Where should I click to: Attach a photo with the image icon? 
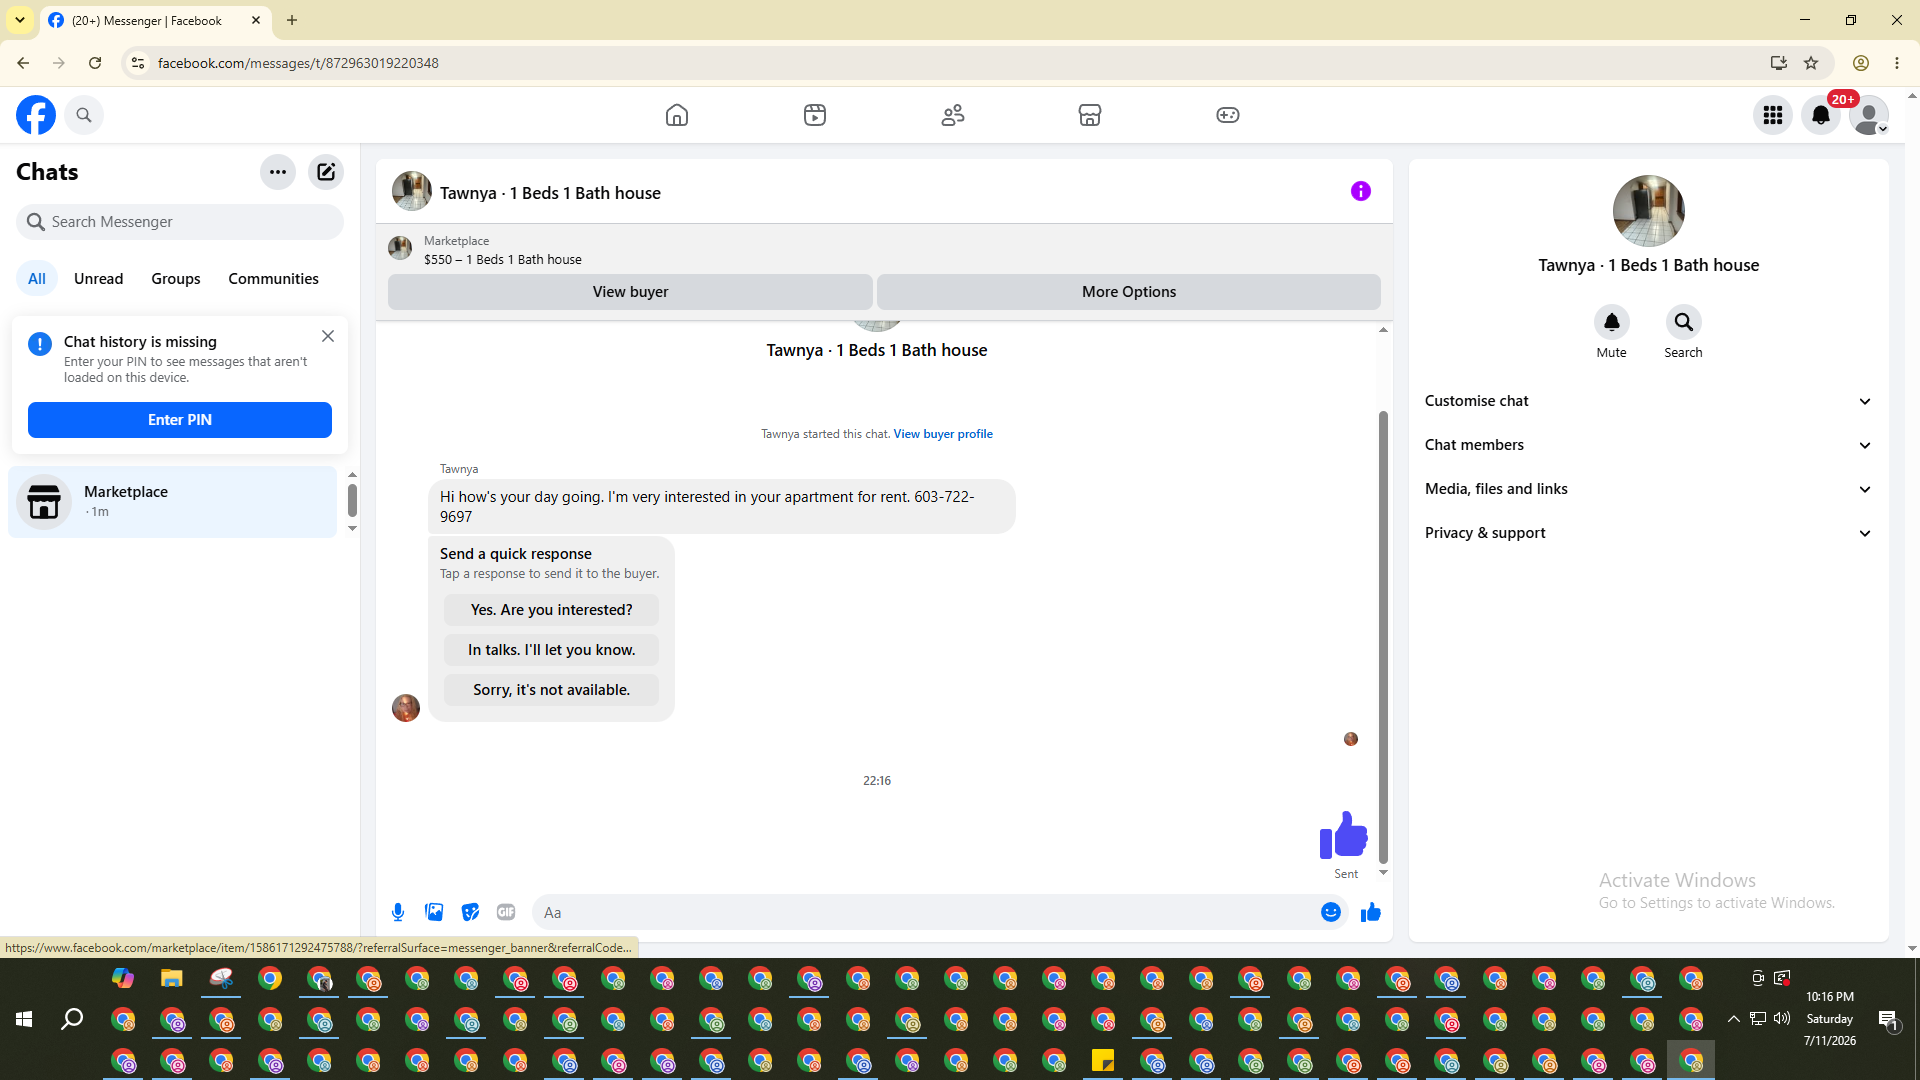click(x=434, y=912)
